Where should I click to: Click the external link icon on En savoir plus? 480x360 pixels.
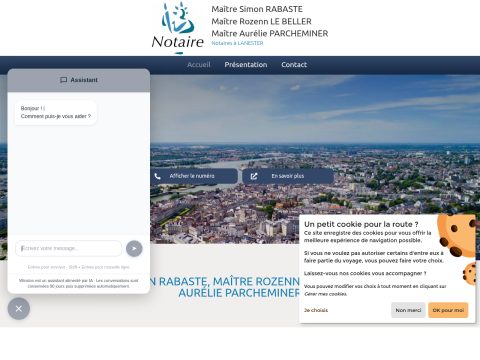tap(254, 176)
